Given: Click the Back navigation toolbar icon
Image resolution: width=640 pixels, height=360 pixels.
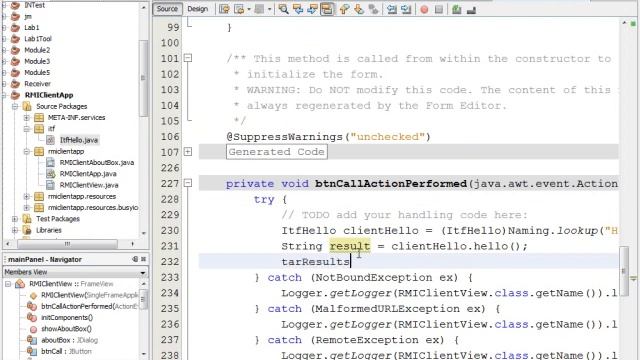Looking at the screenshot, I should 239,9.
